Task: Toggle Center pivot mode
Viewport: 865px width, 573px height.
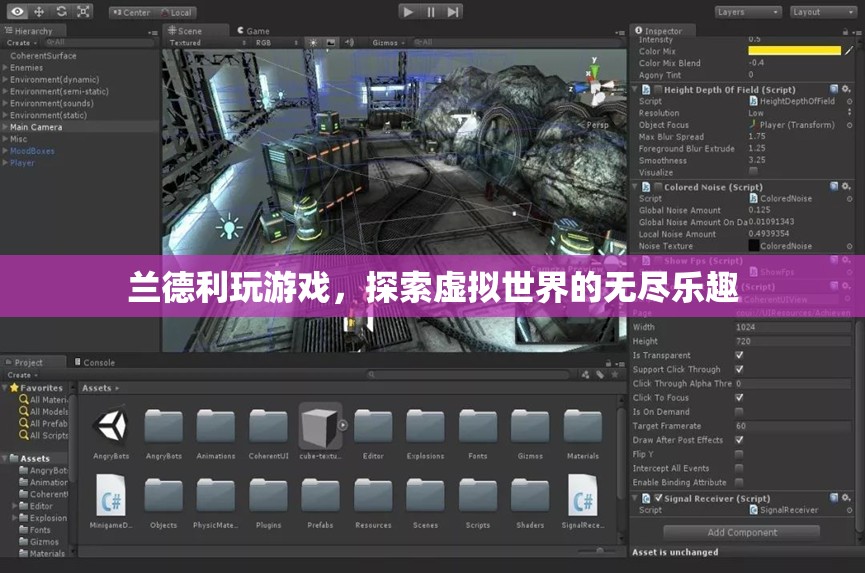Action: coord(131,12)
